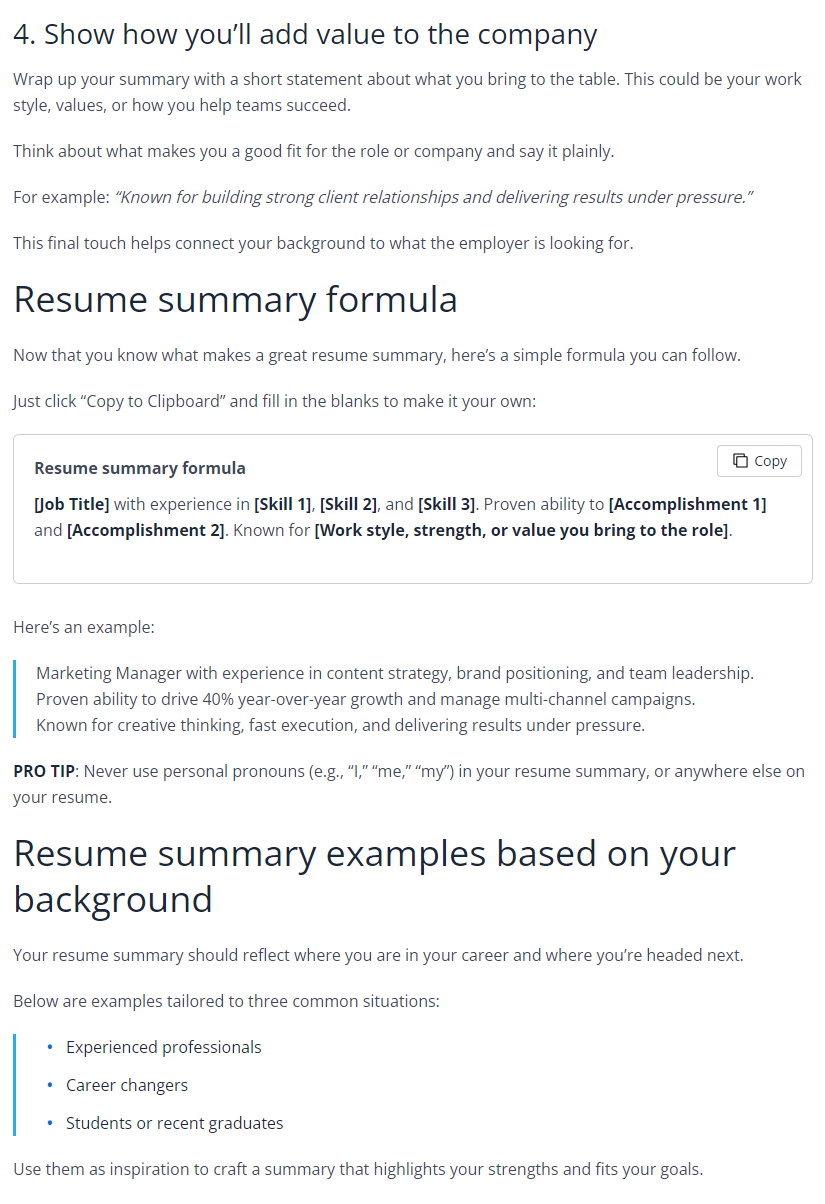Click the italic quote about client relationships
This screenshot has height=1204, width=825.
tap(435, 197)
